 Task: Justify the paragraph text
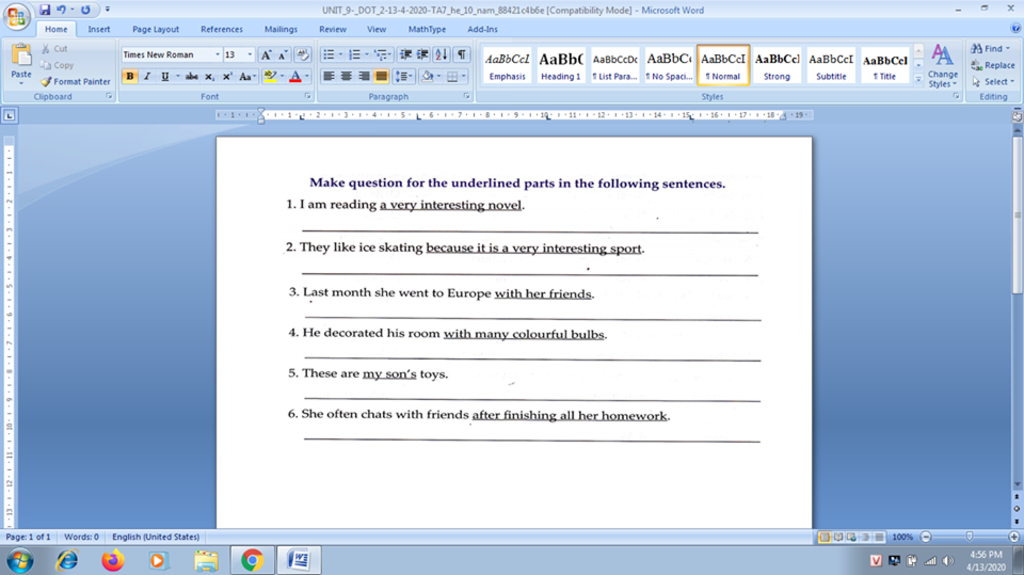(x=381, y=76)
